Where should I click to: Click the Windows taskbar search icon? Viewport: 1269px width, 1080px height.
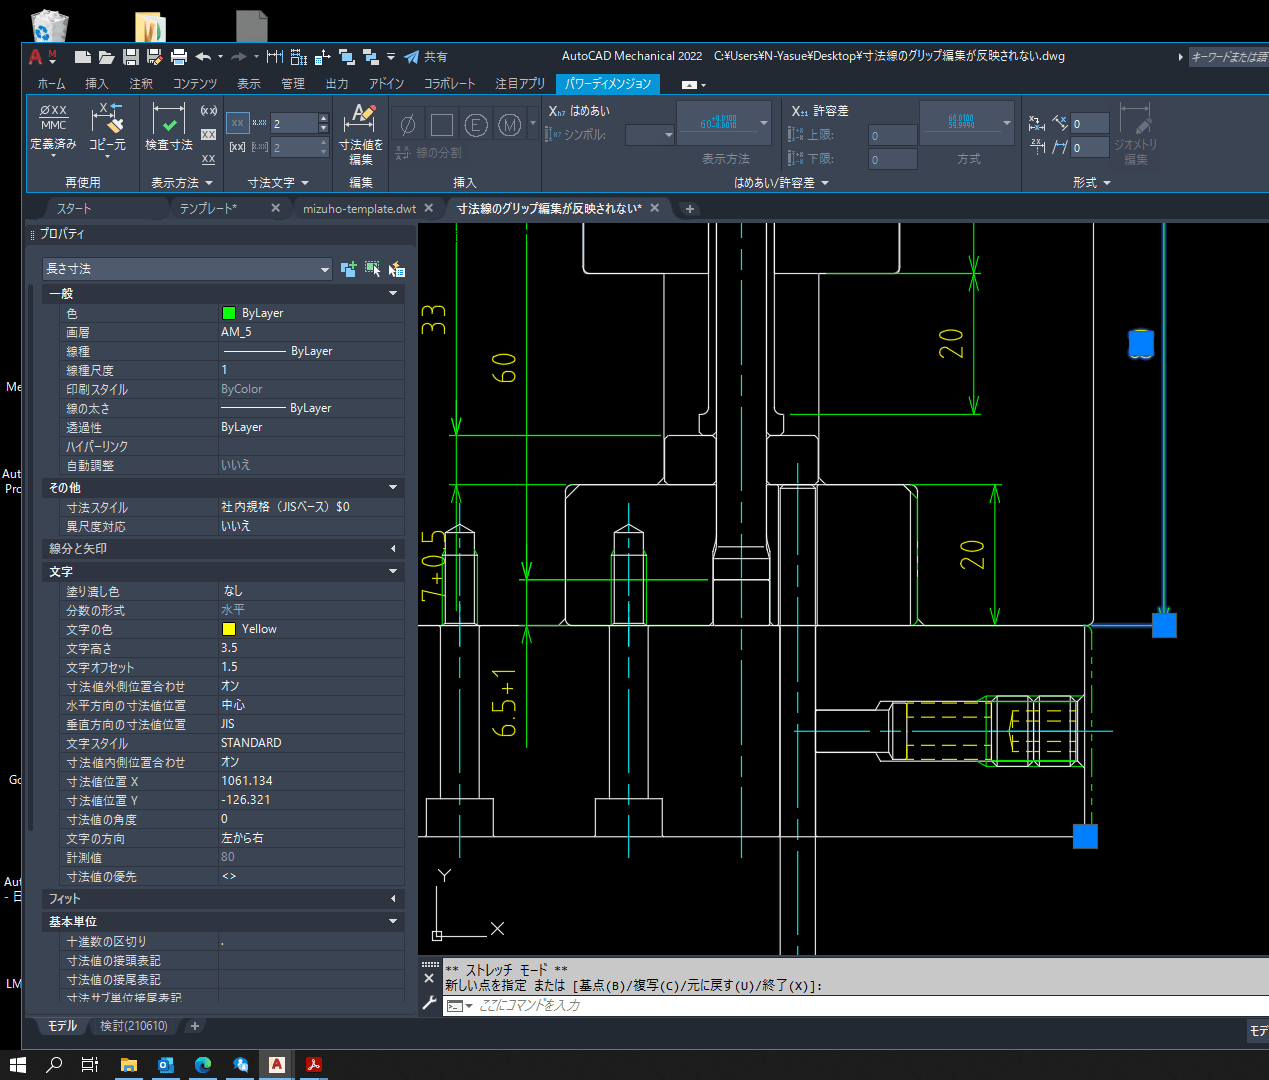[54, 1065]
